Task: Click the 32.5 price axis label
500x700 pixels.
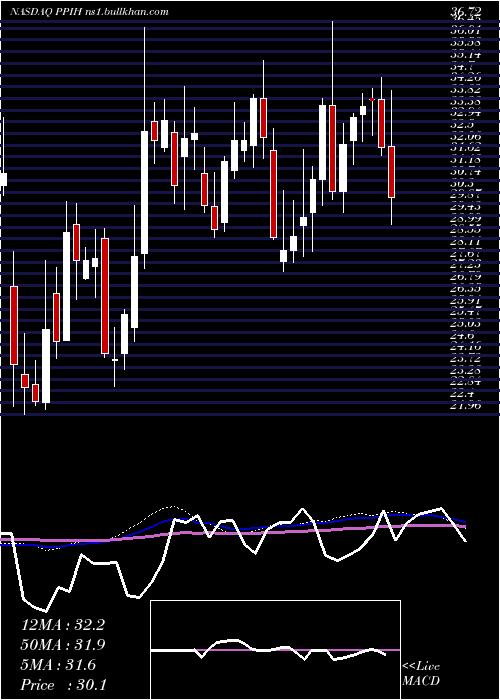Action: coord(462,125)
